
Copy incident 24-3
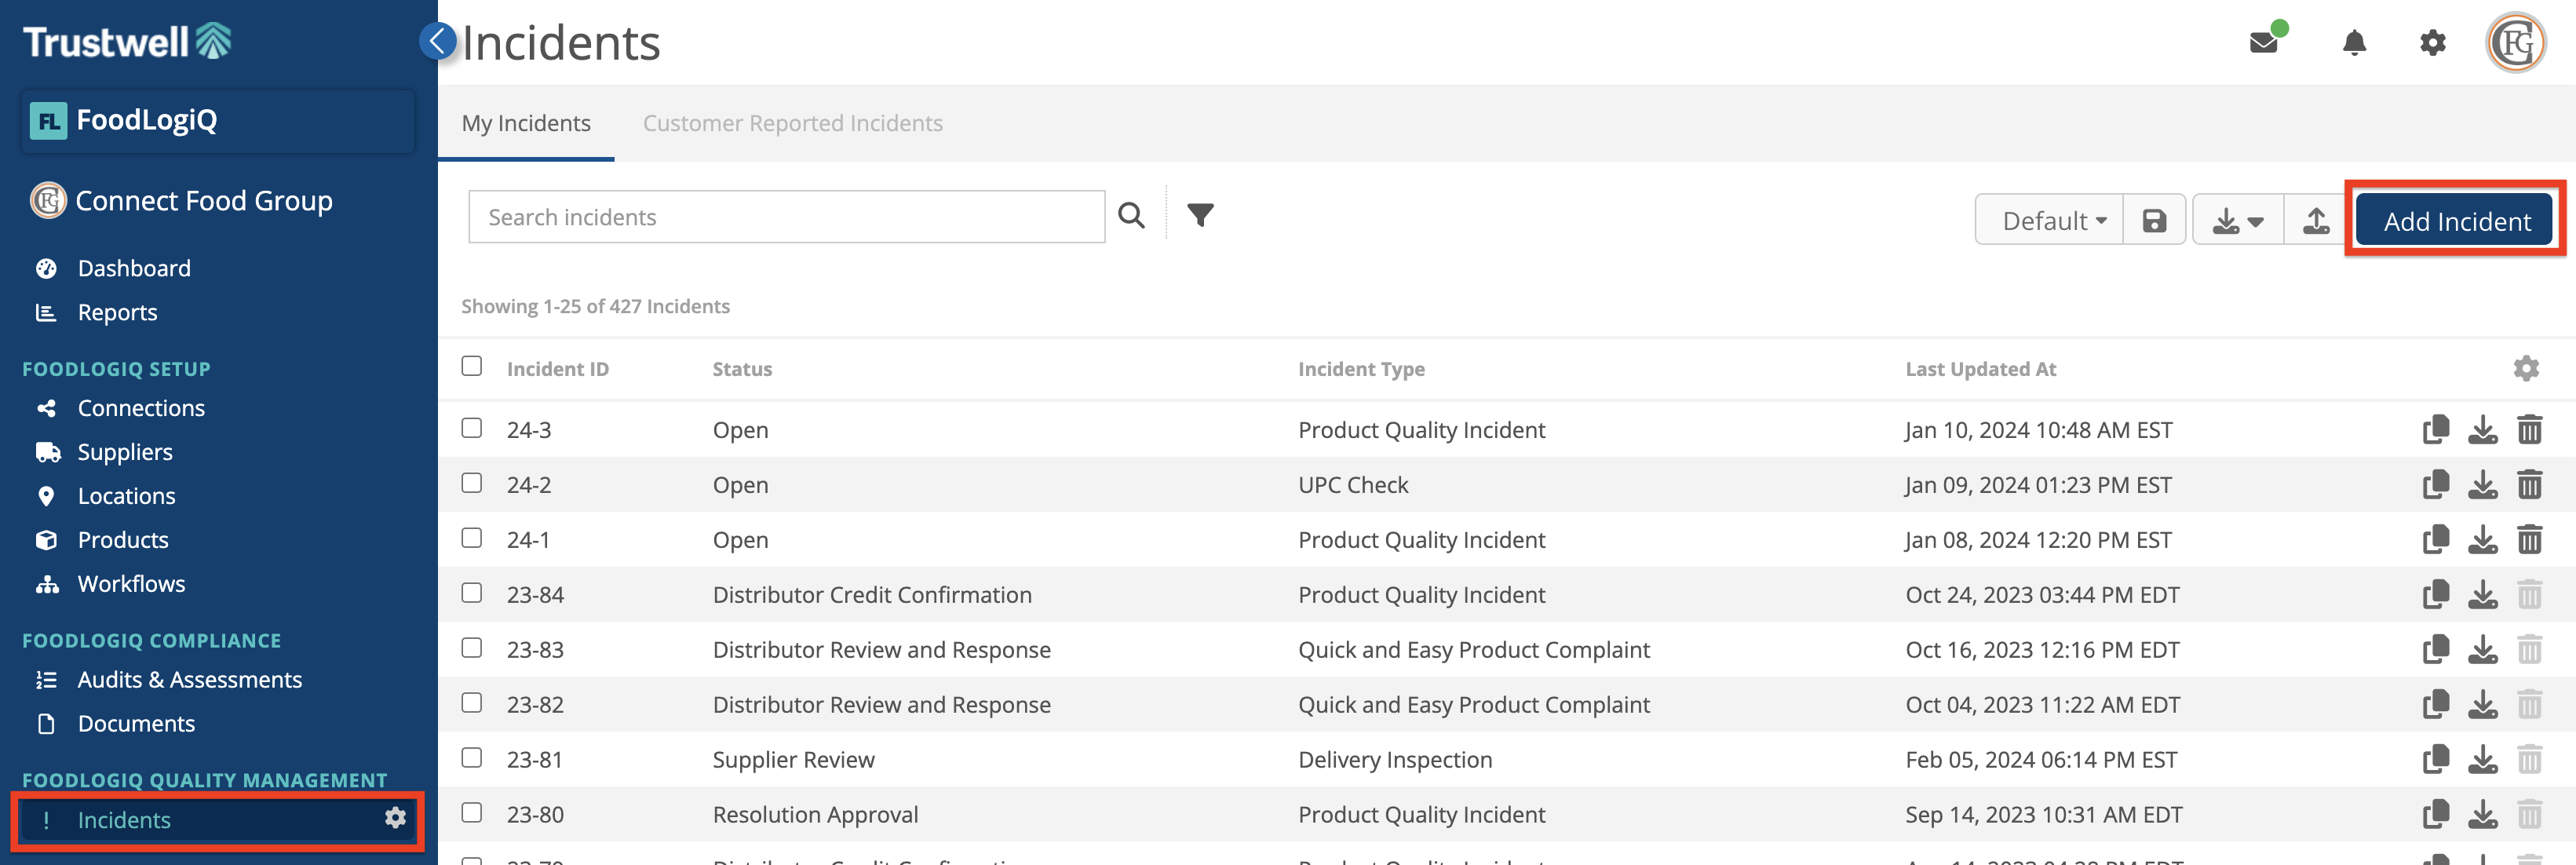[x=2436, y=429]
